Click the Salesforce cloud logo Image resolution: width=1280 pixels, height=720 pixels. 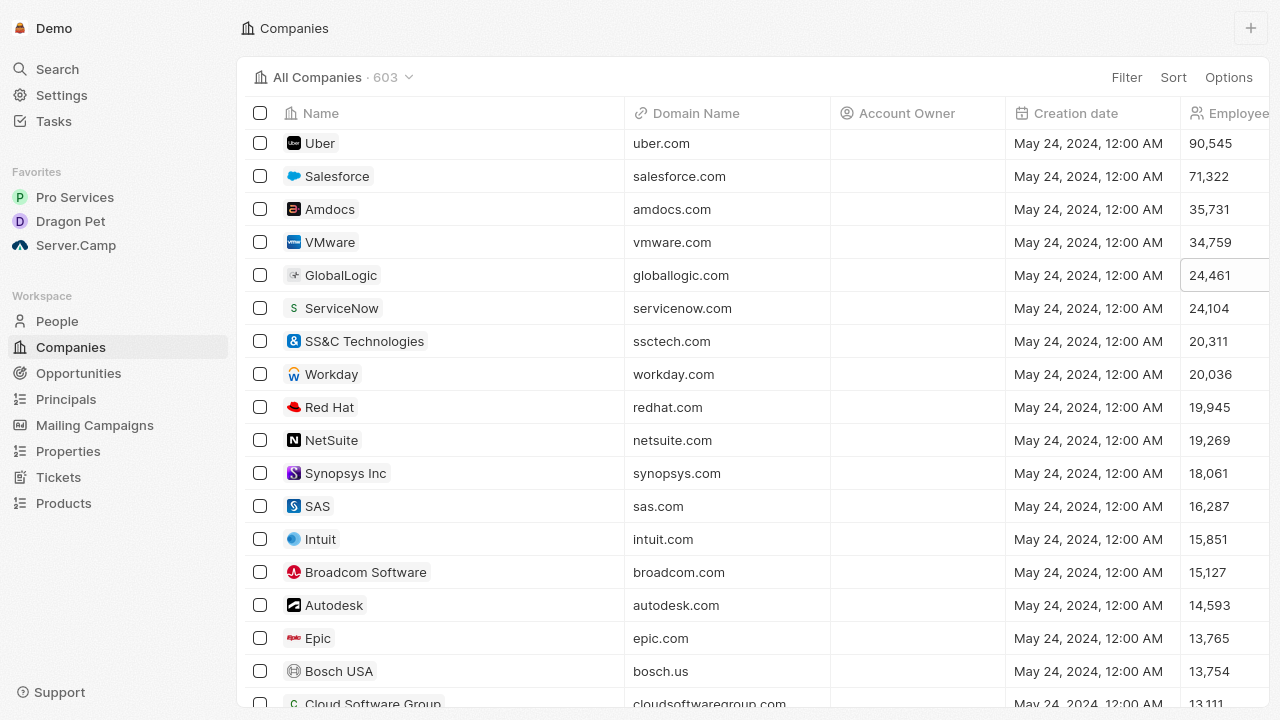[294, 176]
